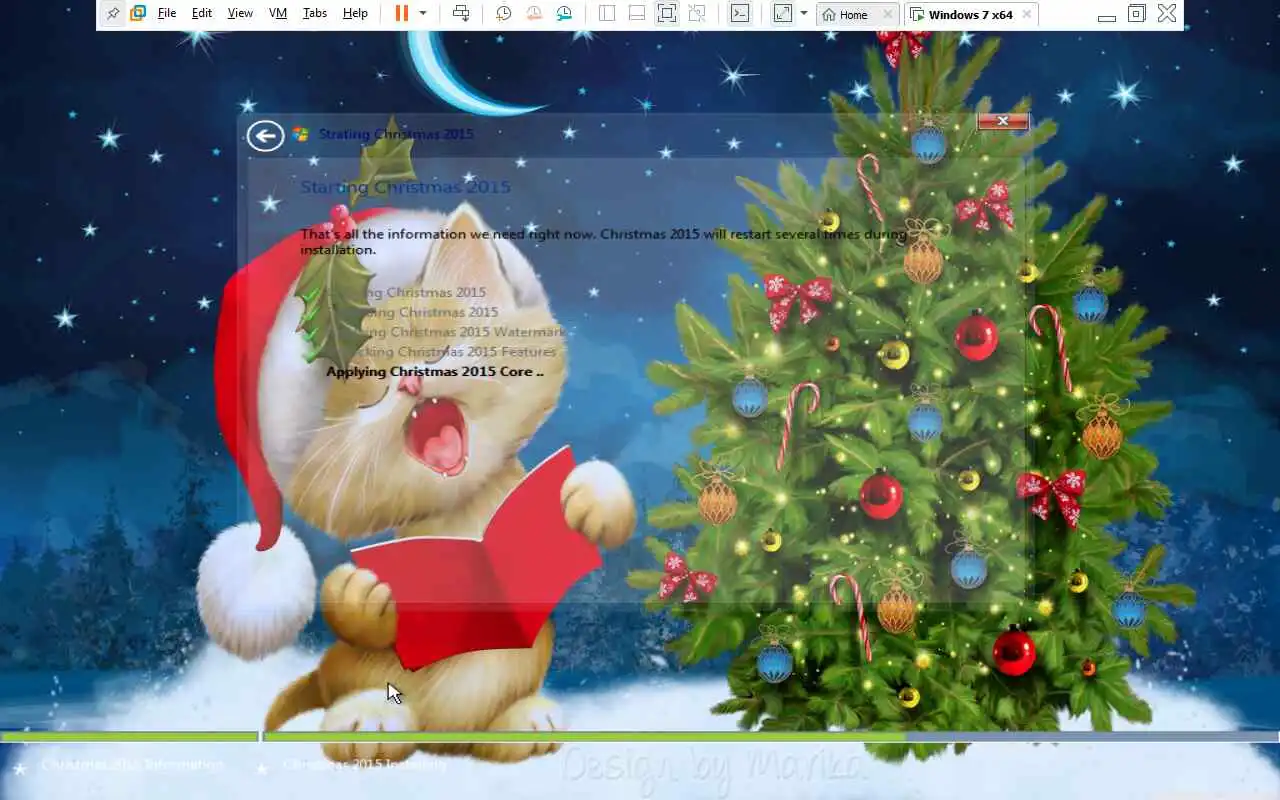The height and width of the screenshot is (800, 1280).
Task: Open the View menu
Action: click(240, 14)
